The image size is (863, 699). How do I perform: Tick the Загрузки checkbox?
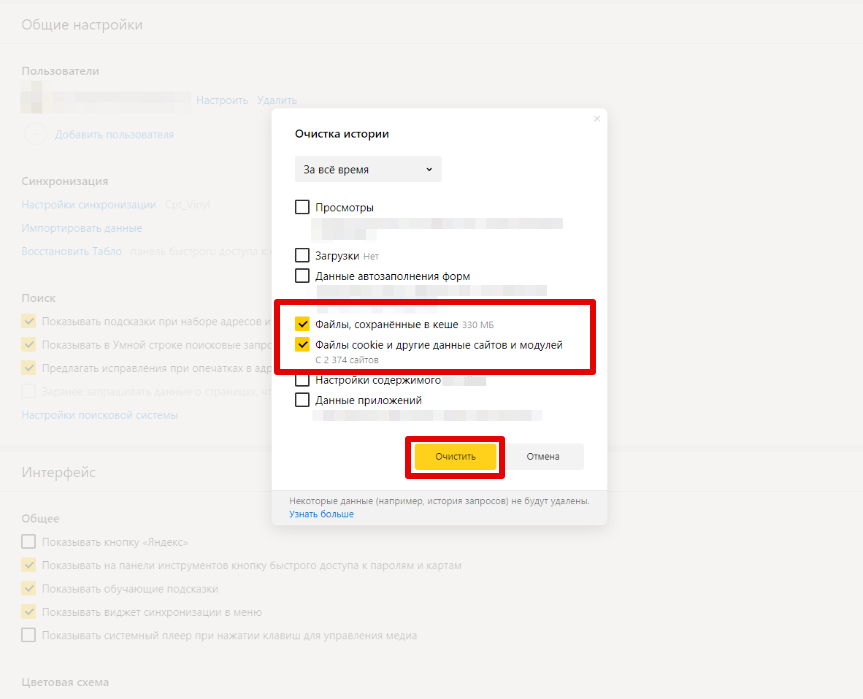(x=302, y=255)
